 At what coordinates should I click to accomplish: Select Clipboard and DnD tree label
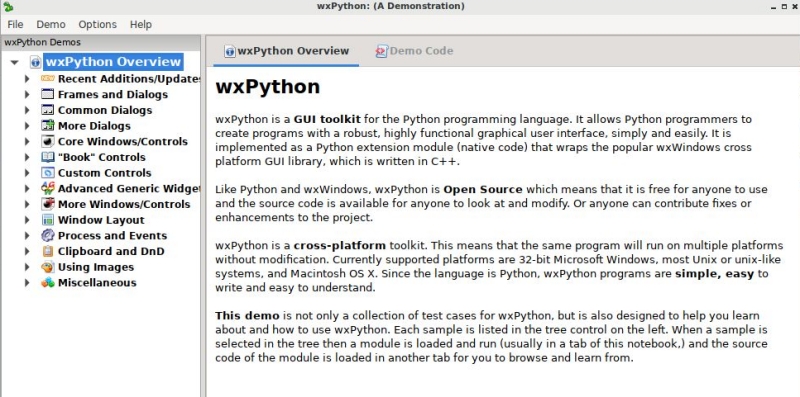[111, 251]
